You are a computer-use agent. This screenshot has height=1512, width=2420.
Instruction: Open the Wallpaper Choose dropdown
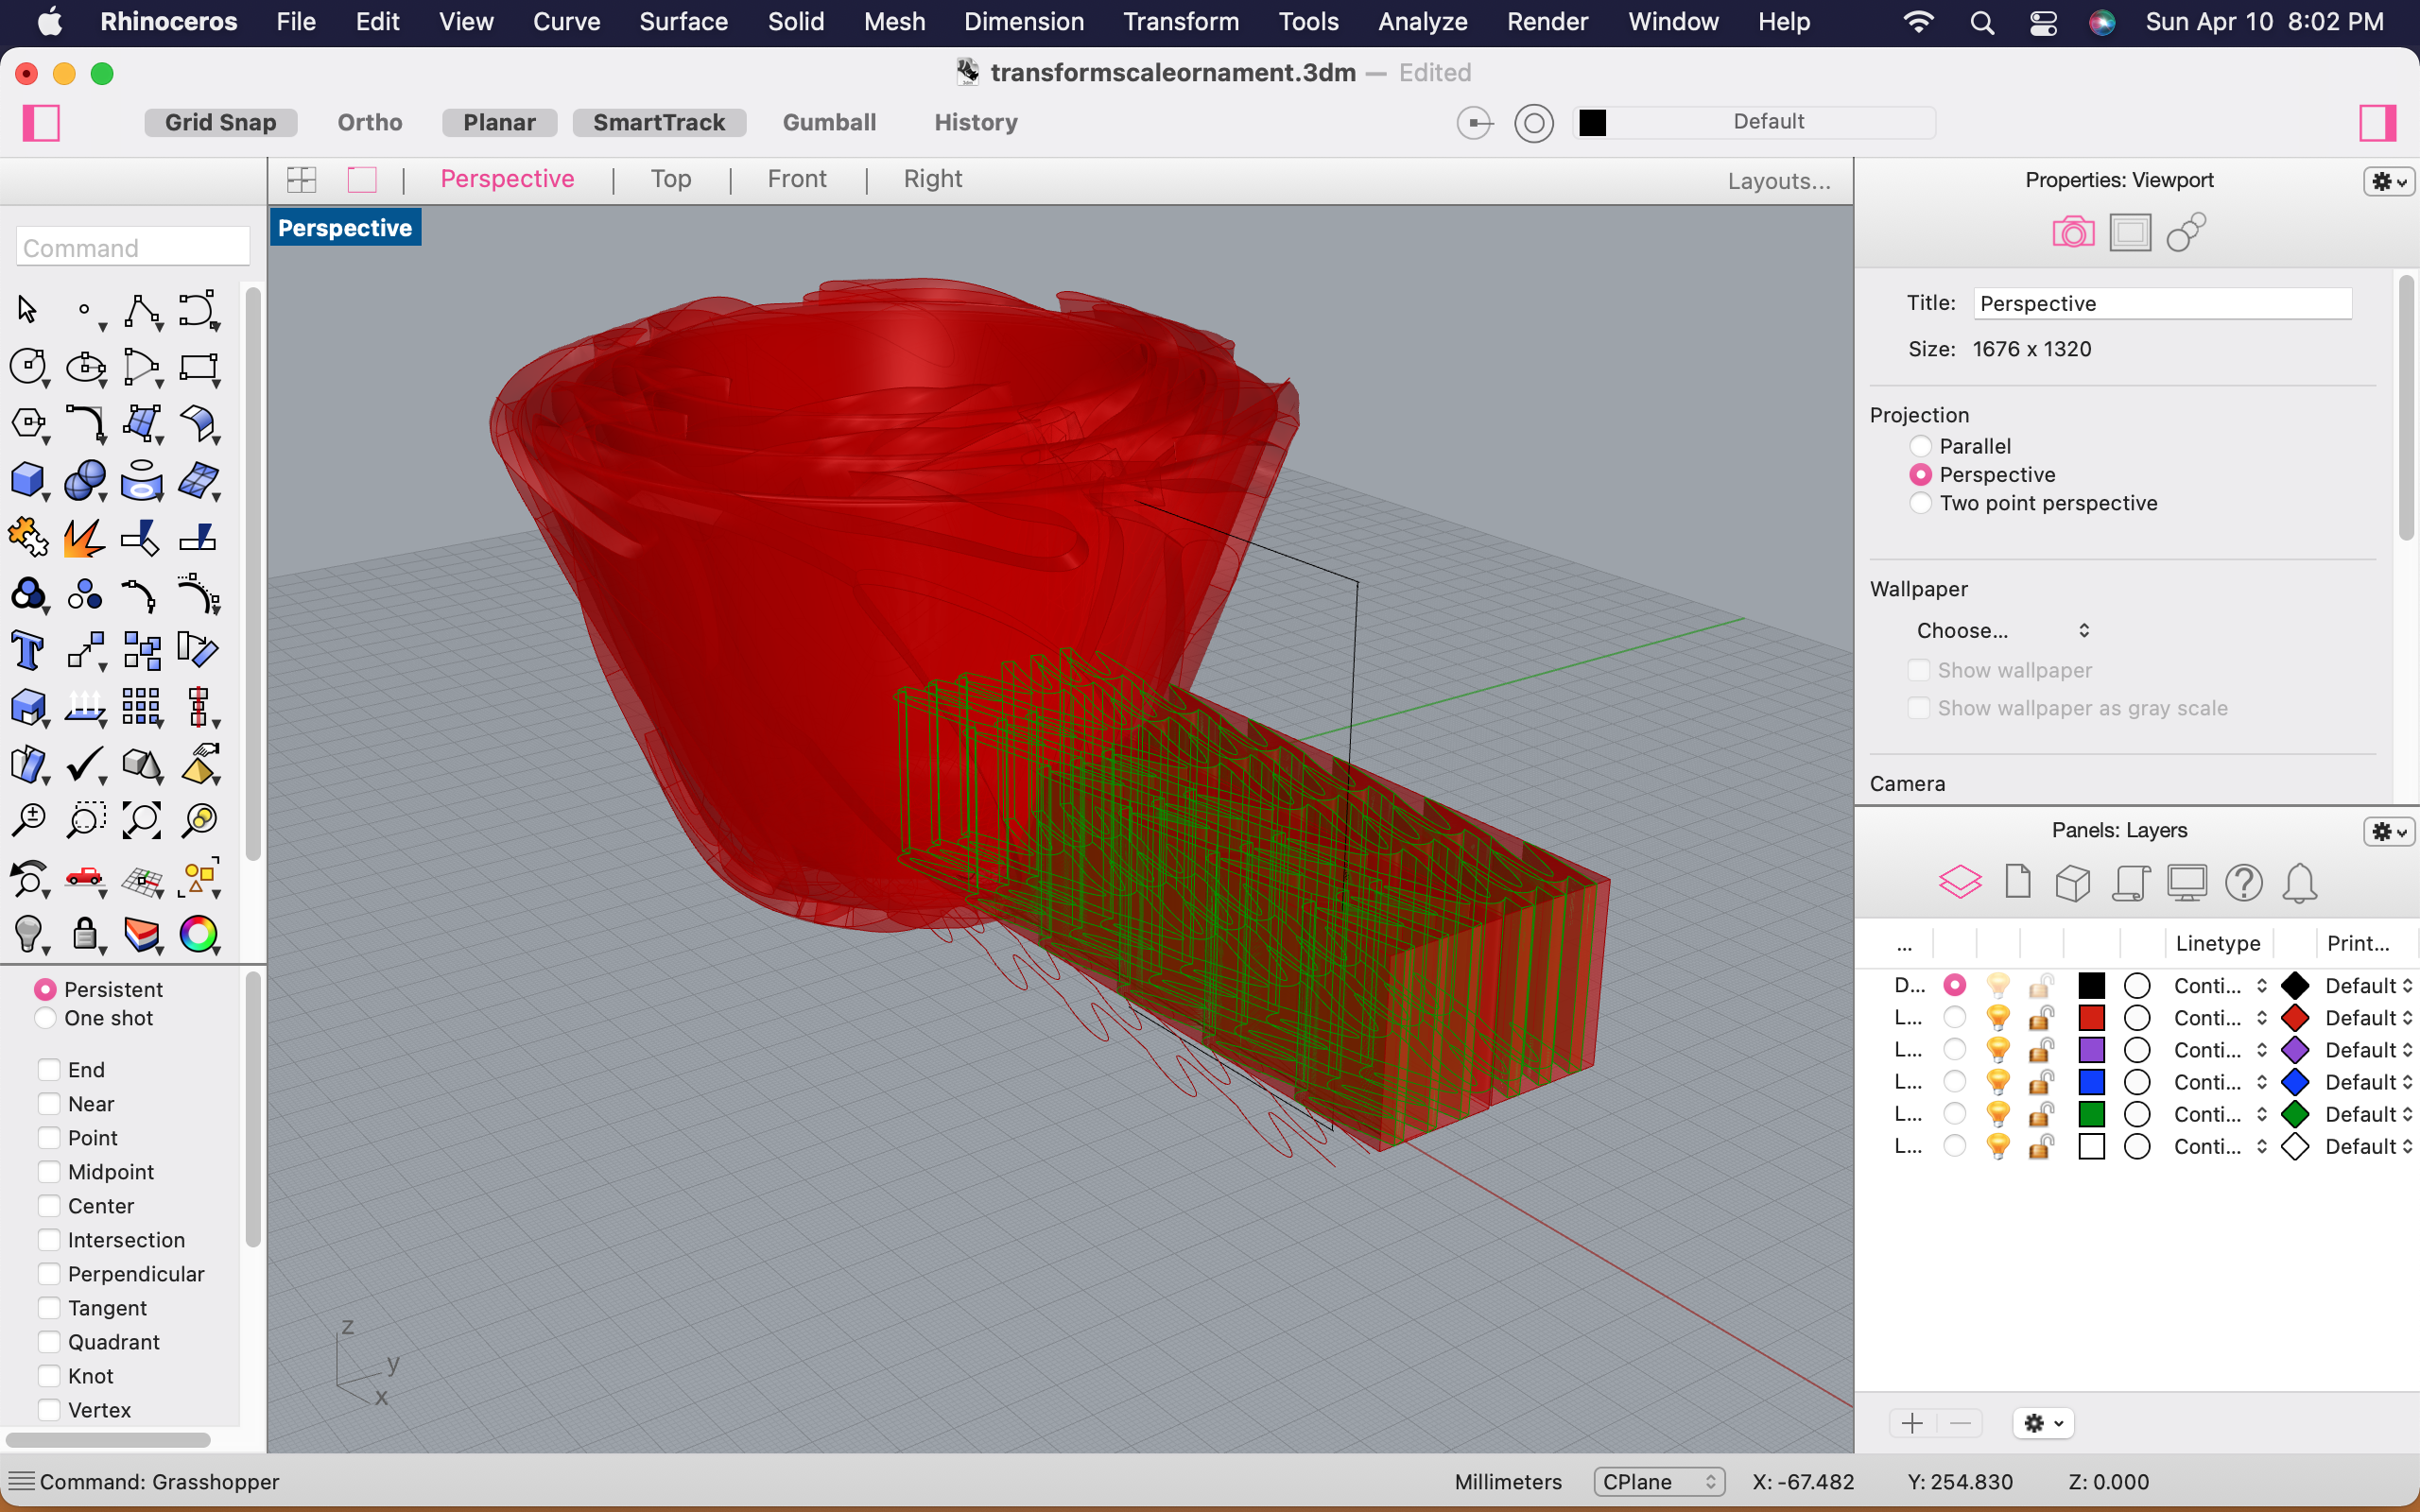click(2002, 631)
